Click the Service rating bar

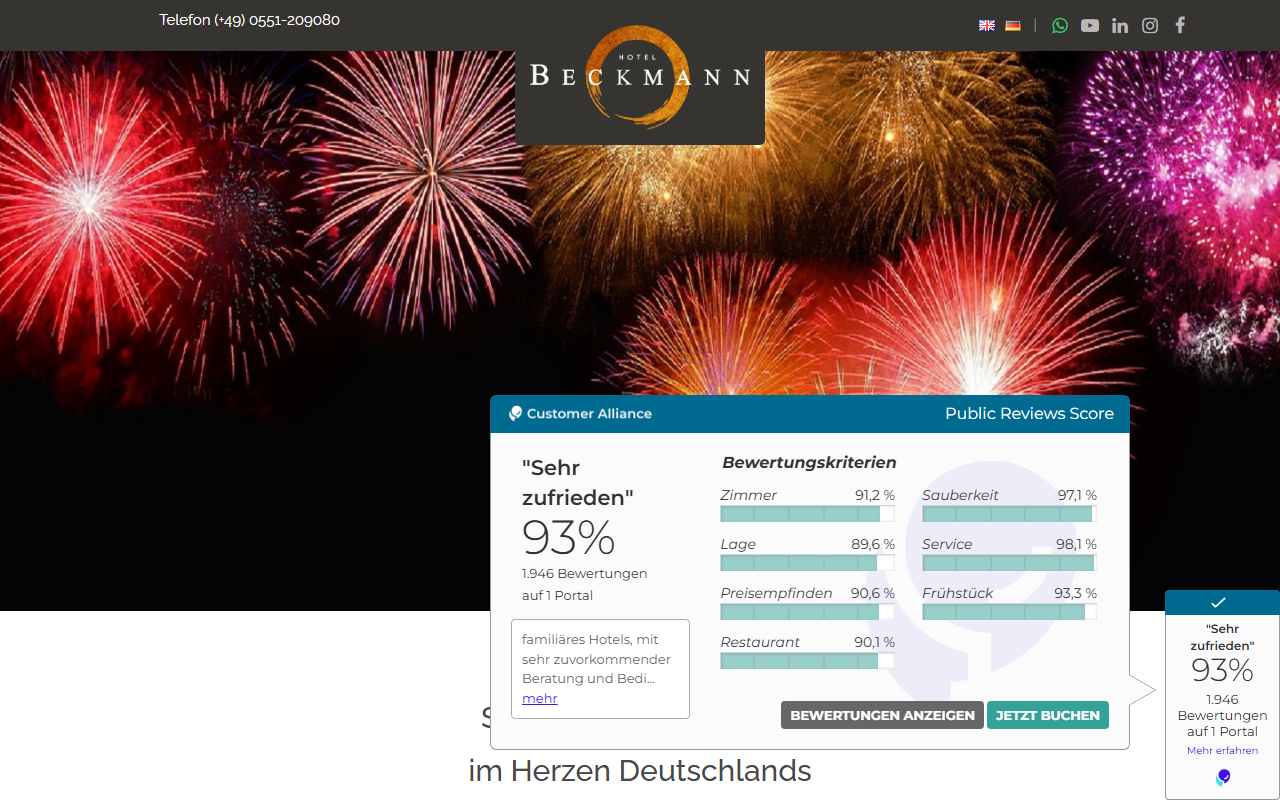click(1009, 563)
